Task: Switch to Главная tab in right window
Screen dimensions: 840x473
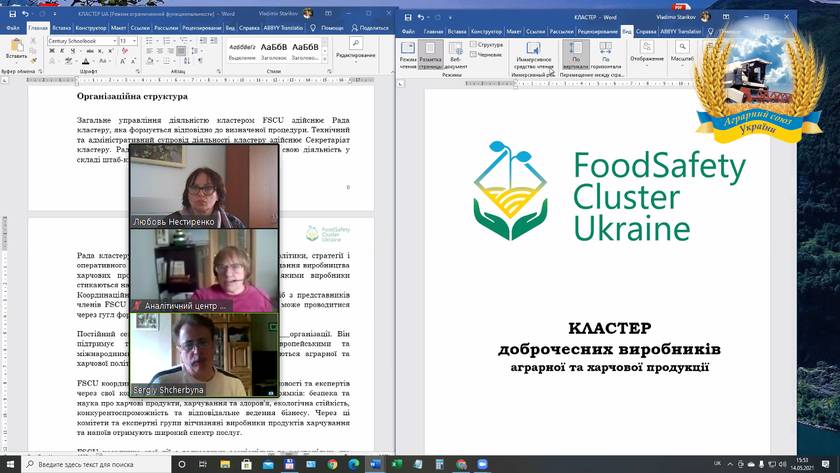Action: click(x=433, y=32)
